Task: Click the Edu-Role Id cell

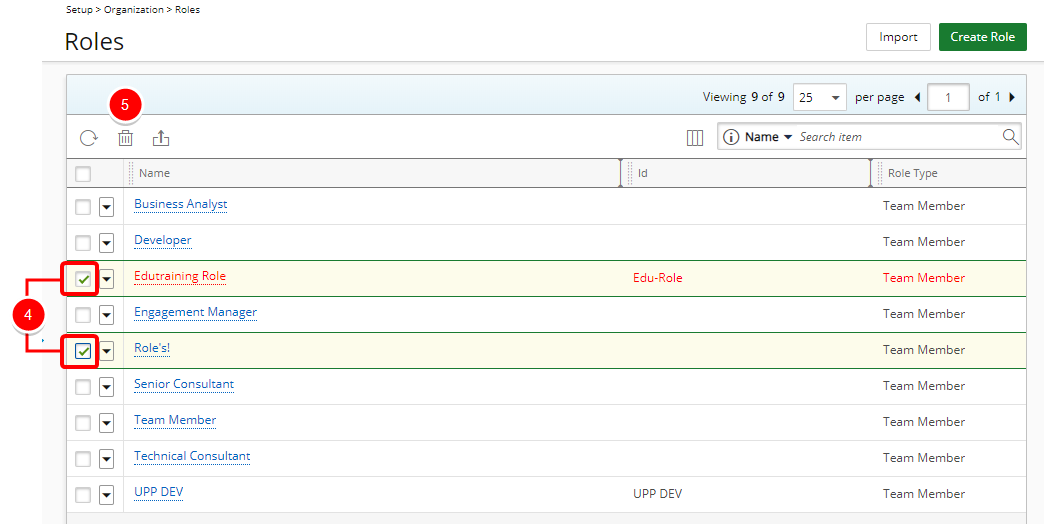Action: pos(658,278)
